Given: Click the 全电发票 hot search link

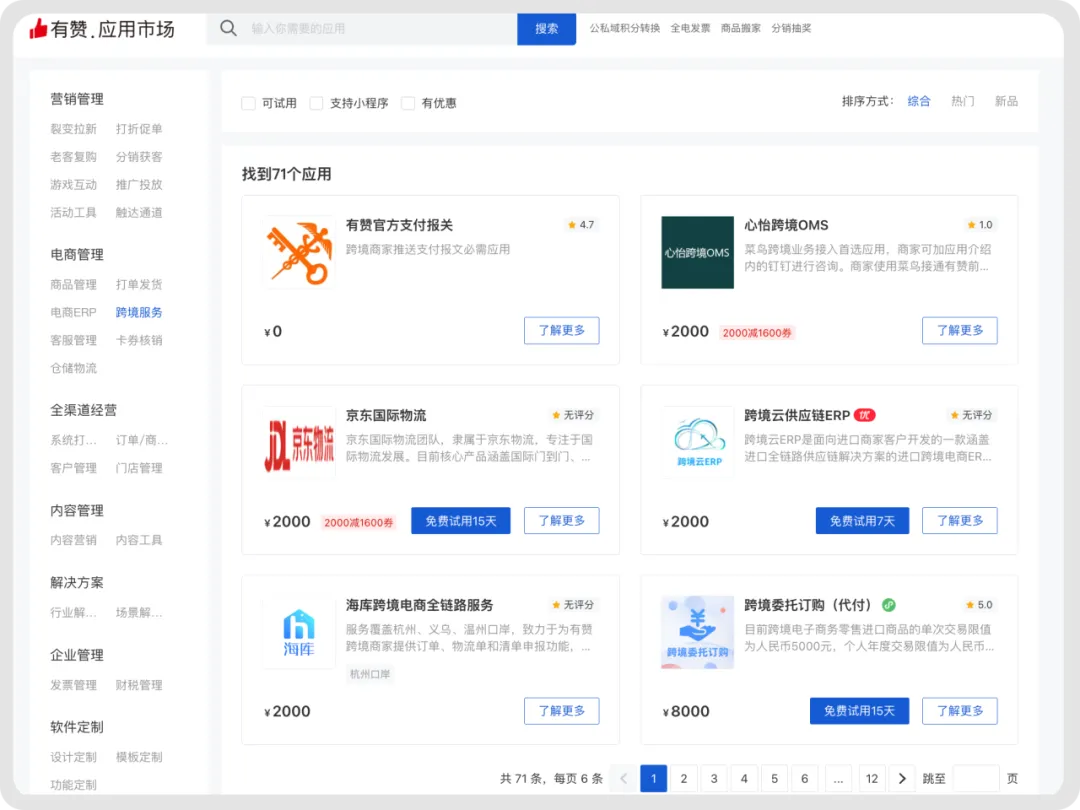Looking at the screenshot, I should tap(690, 28).
